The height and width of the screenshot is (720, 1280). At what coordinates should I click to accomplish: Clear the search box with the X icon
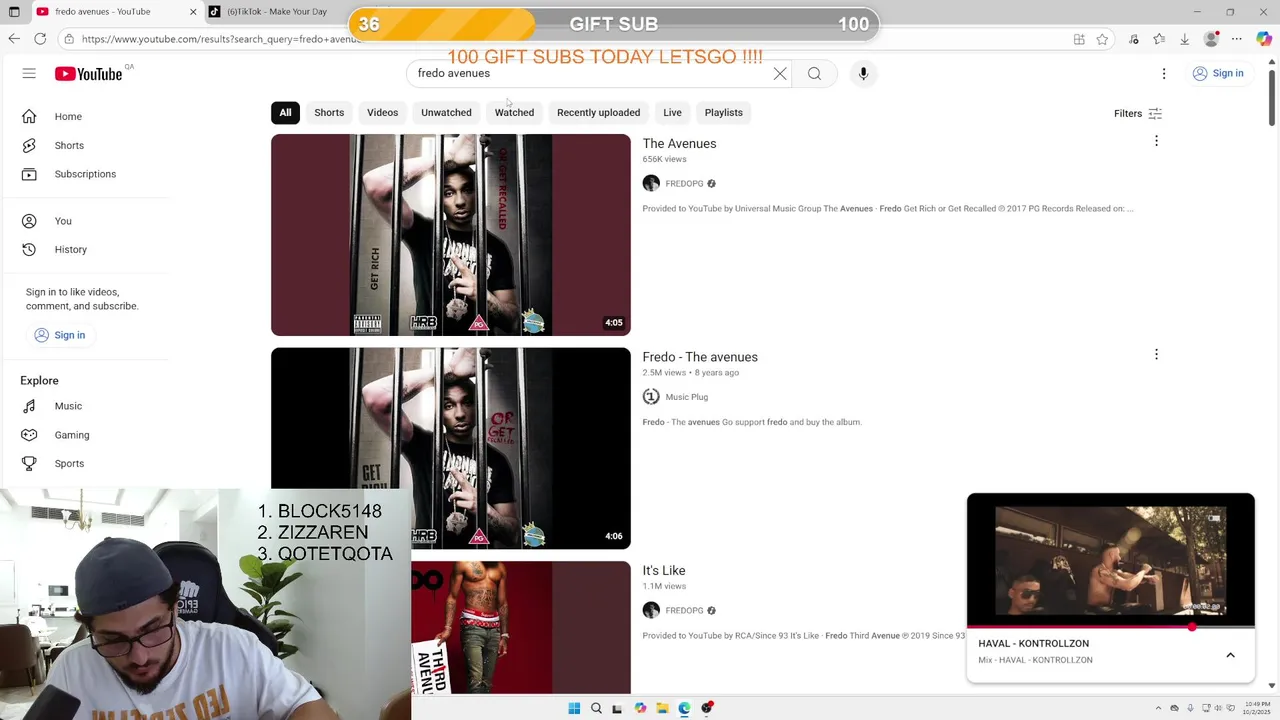(780, 73)
